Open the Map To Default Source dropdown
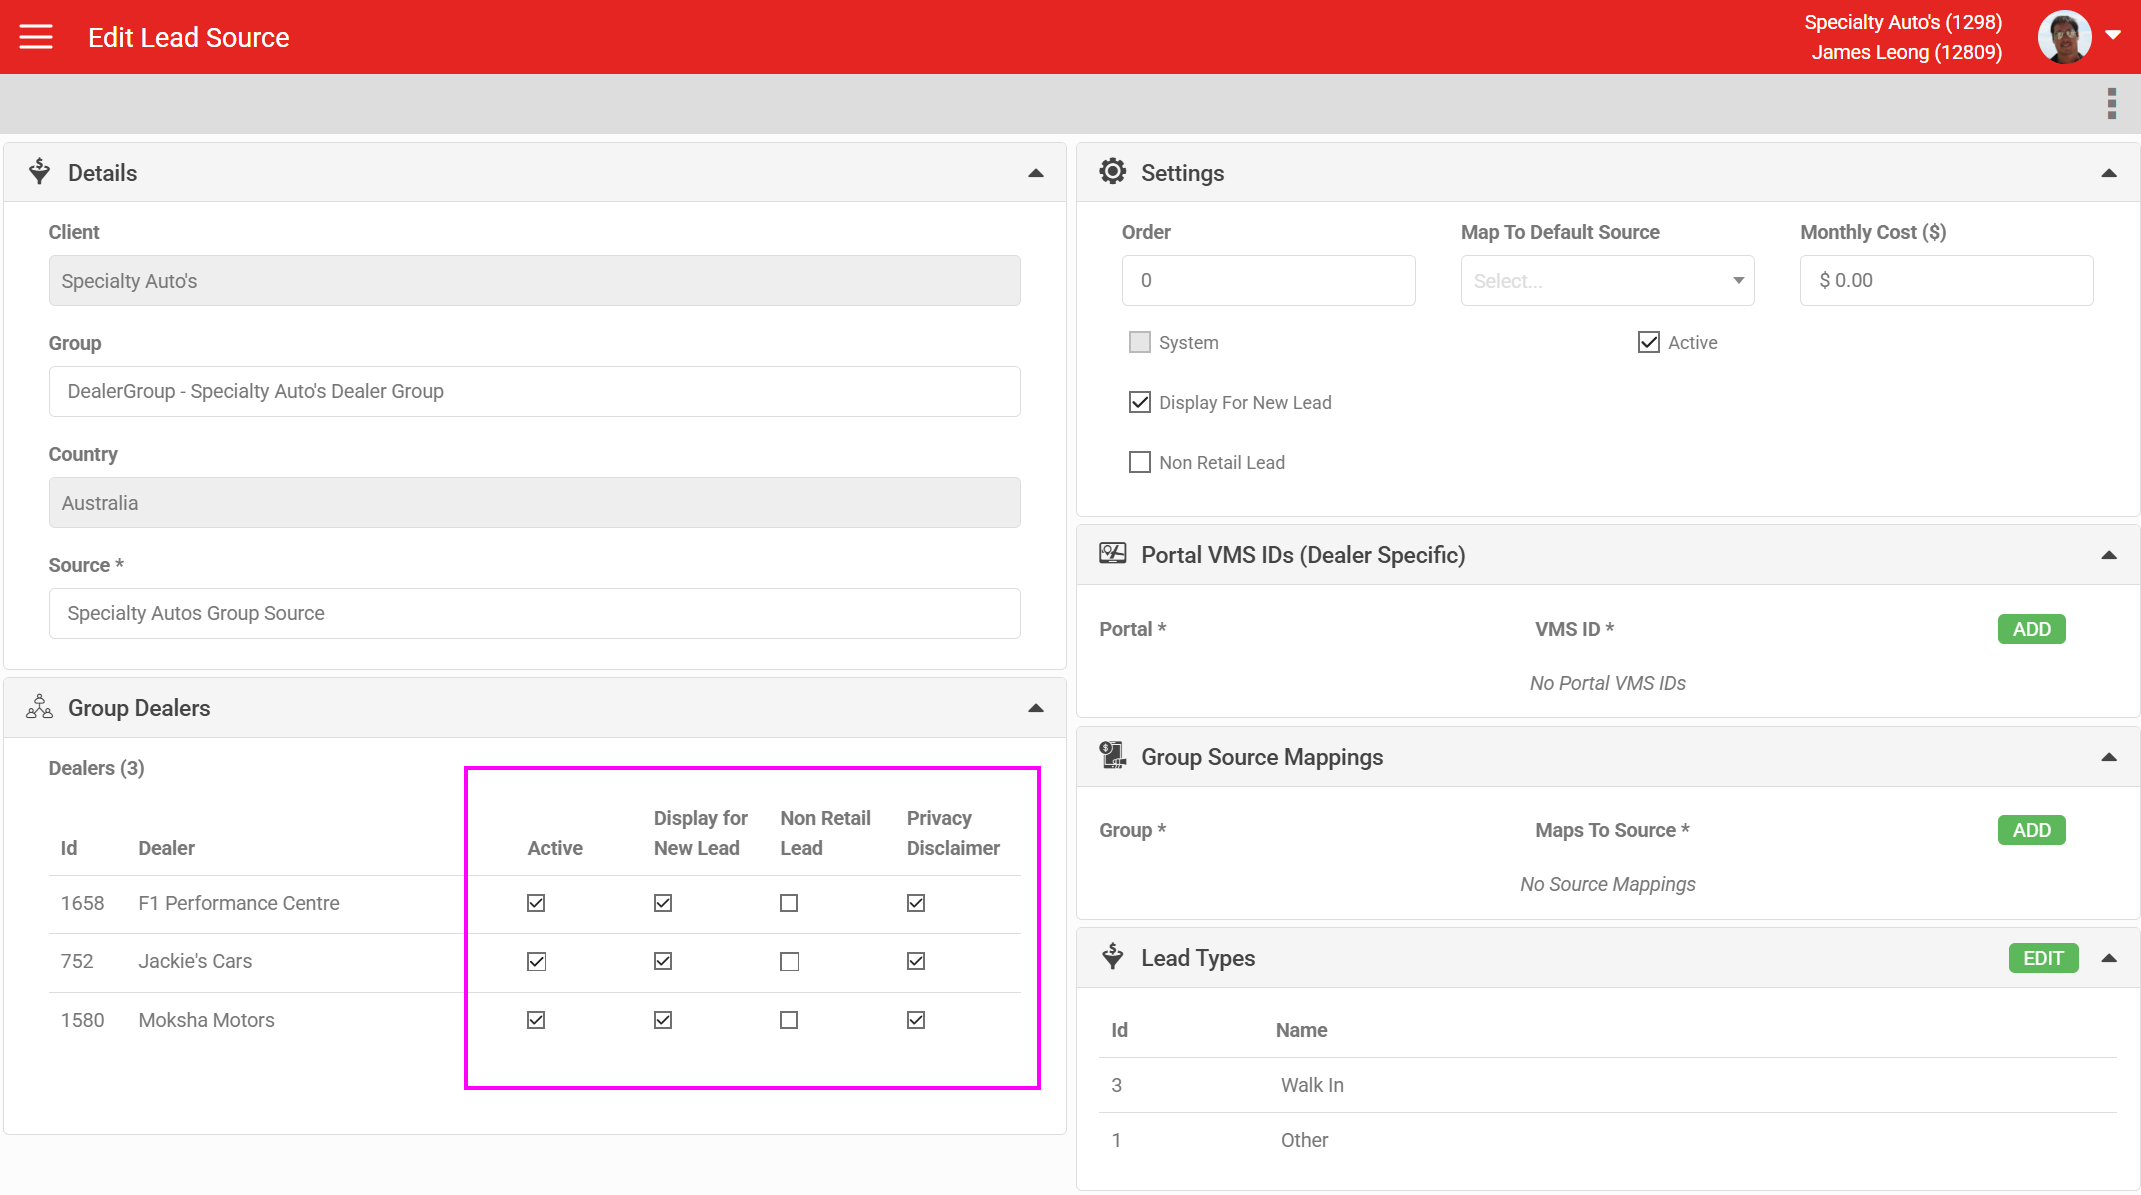The width and height of the screenshot is (2141, 1195). click(x=1607, y=280)
